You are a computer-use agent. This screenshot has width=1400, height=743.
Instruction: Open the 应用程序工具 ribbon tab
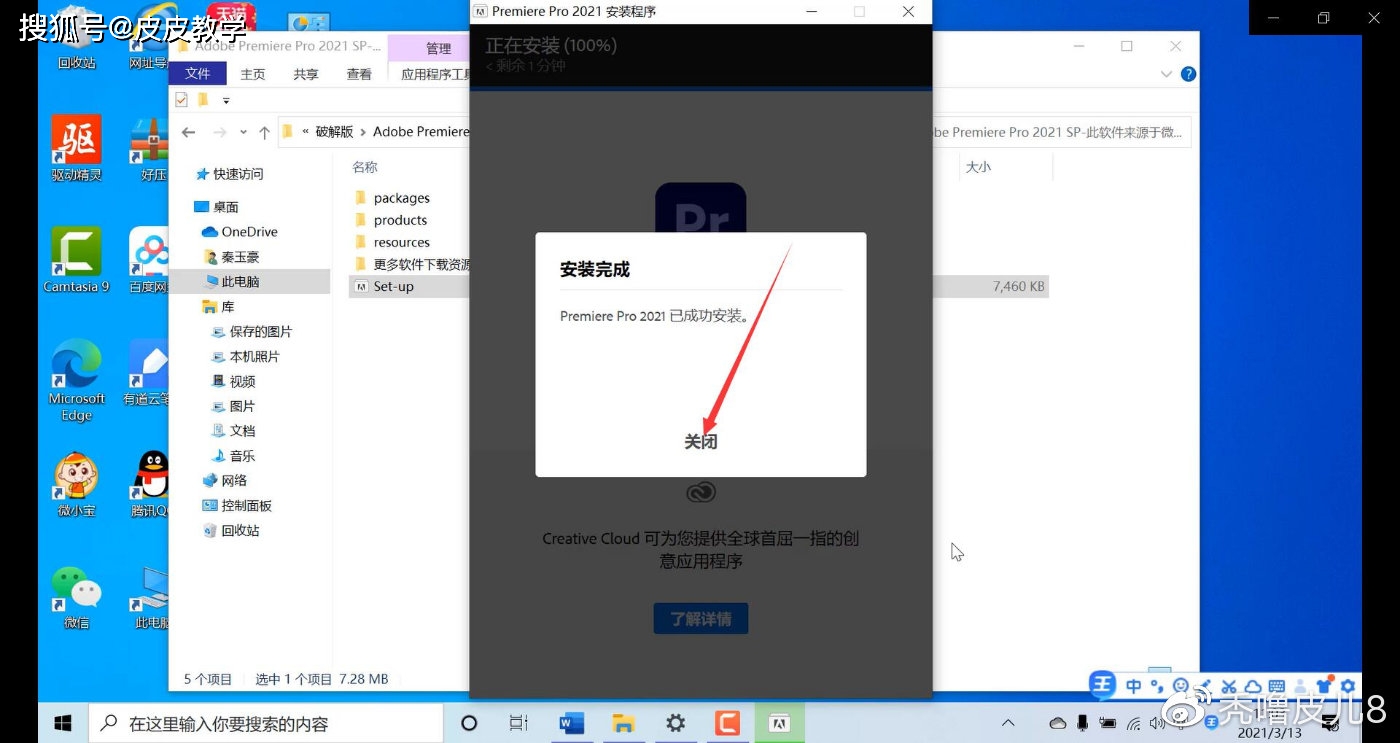[x=434, y=74]
